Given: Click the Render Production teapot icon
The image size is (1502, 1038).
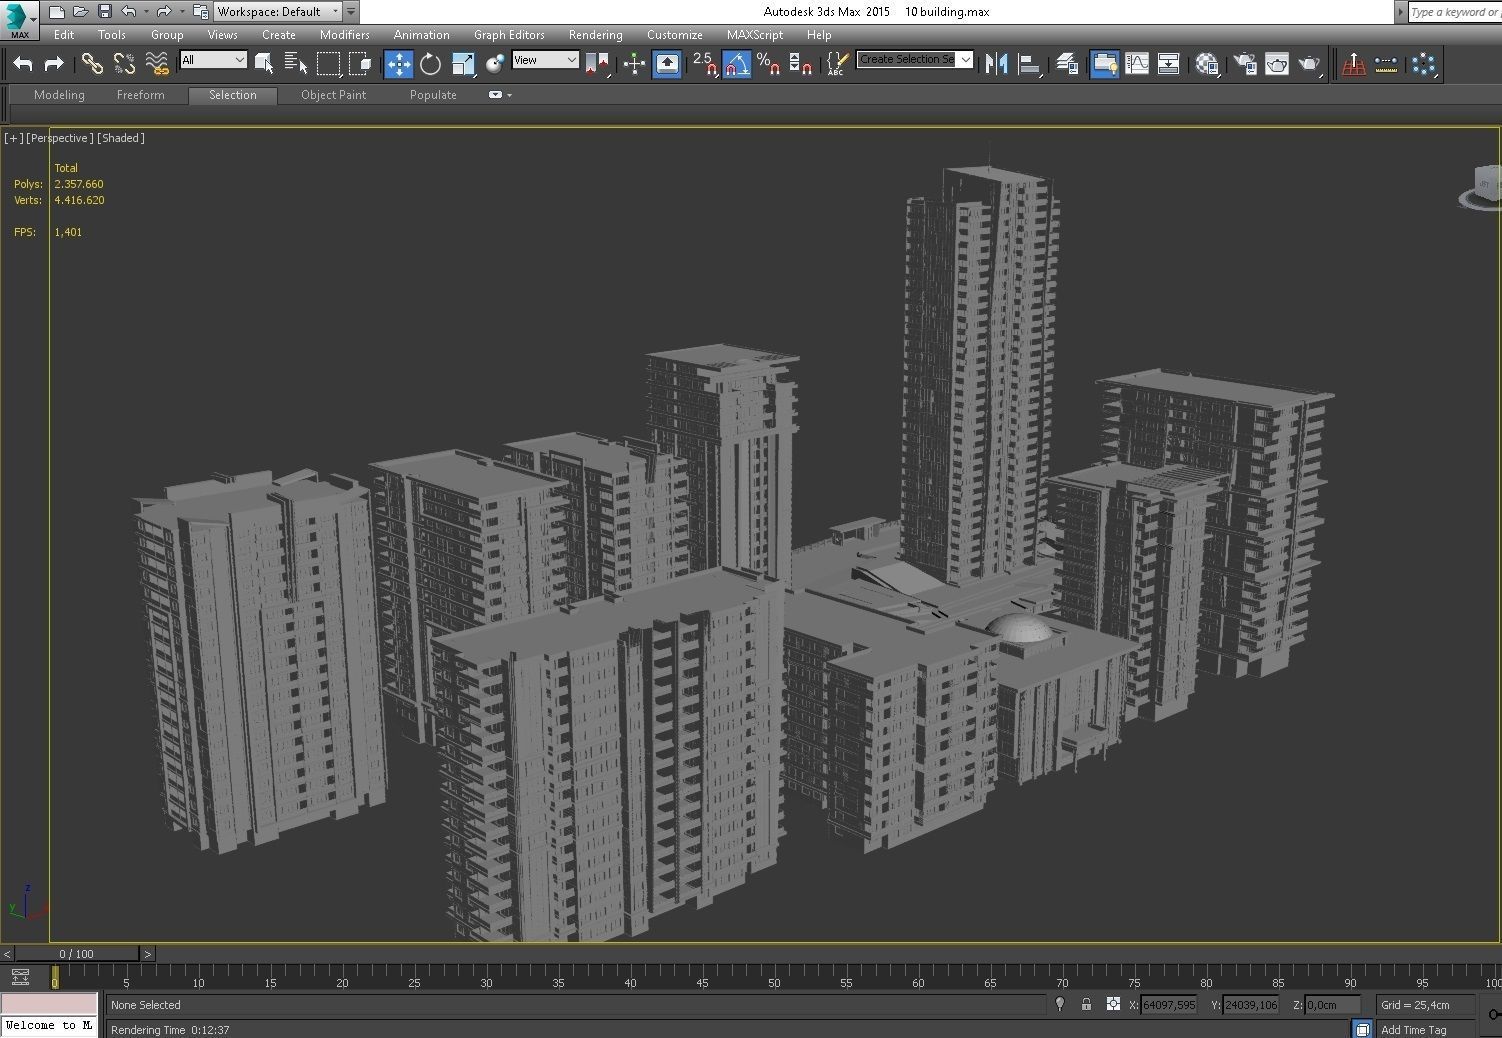Looking at the screenshot, I should (1309, 64).
